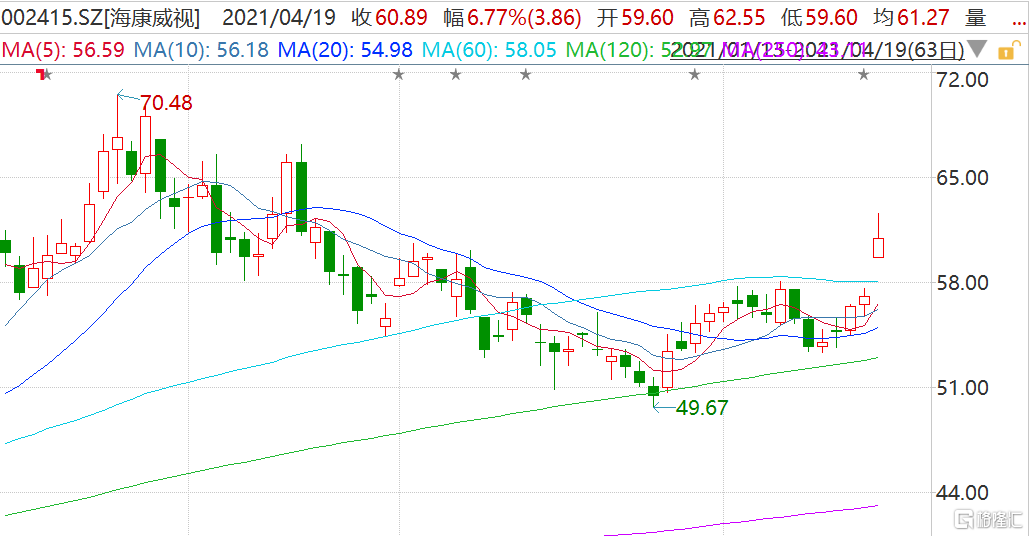
Task: Select the low price 低 59.60
Action: [x=819, y=18]
